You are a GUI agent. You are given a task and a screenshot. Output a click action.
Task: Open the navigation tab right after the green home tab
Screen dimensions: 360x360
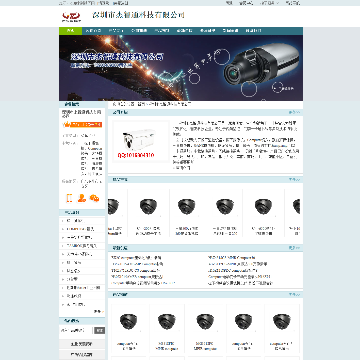coord(93,31)
